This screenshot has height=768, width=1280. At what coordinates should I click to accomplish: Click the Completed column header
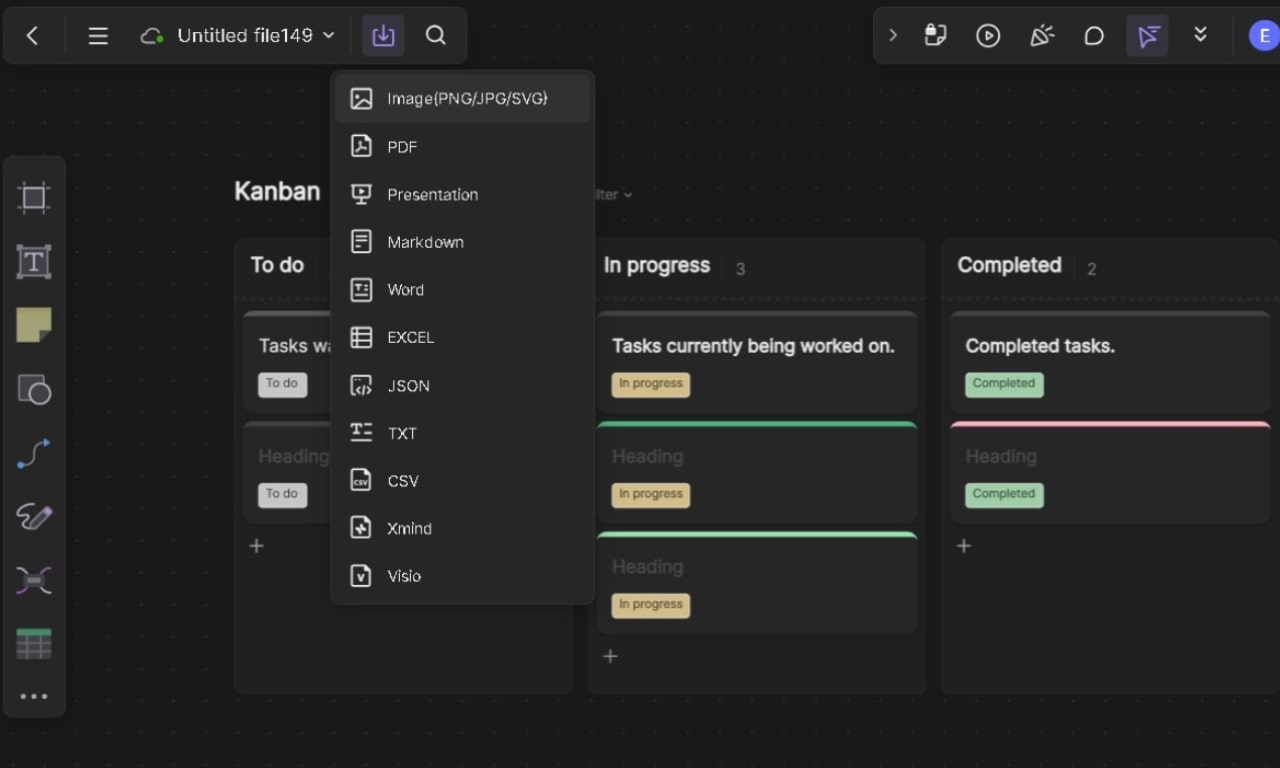[1009, 265]
